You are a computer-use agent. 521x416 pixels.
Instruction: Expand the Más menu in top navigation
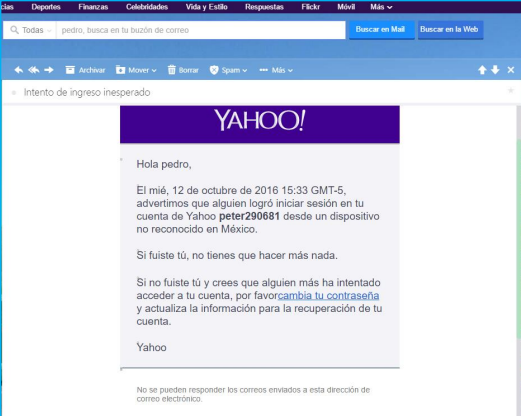click(x=381, y=7)
